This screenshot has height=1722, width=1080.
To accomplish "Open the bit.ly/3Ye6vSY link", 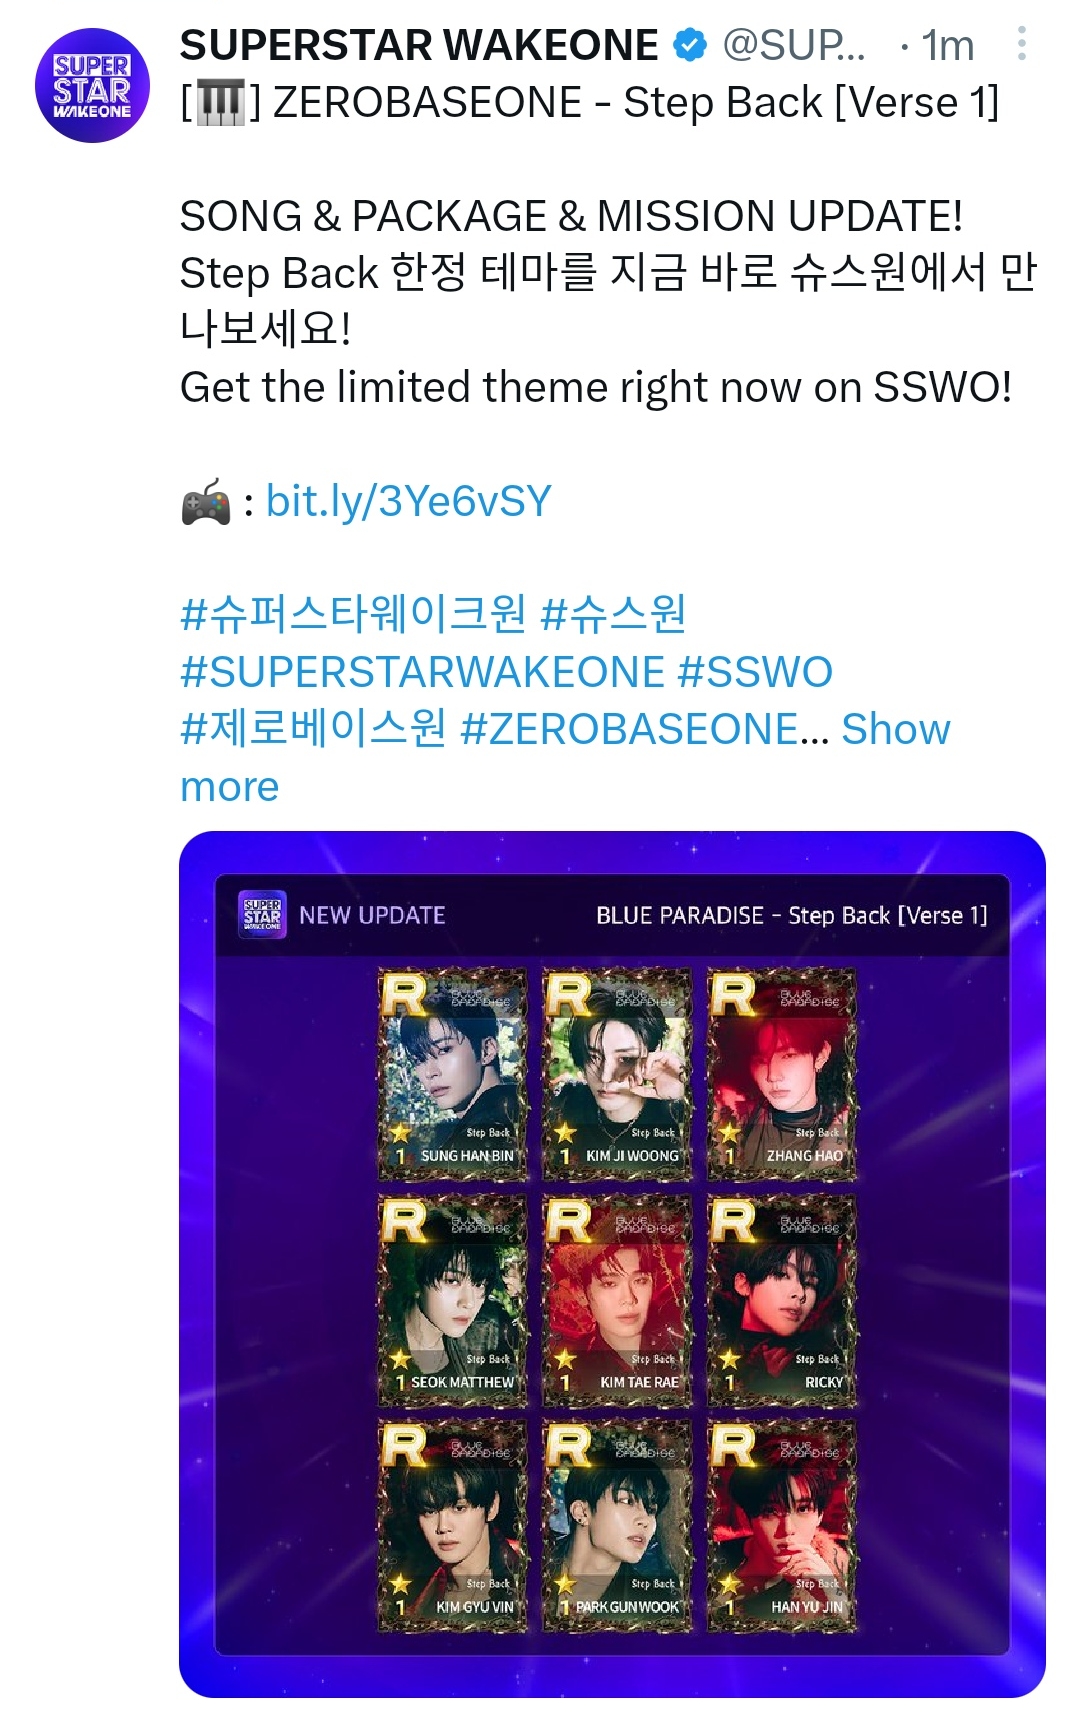I will coord(409,501).
